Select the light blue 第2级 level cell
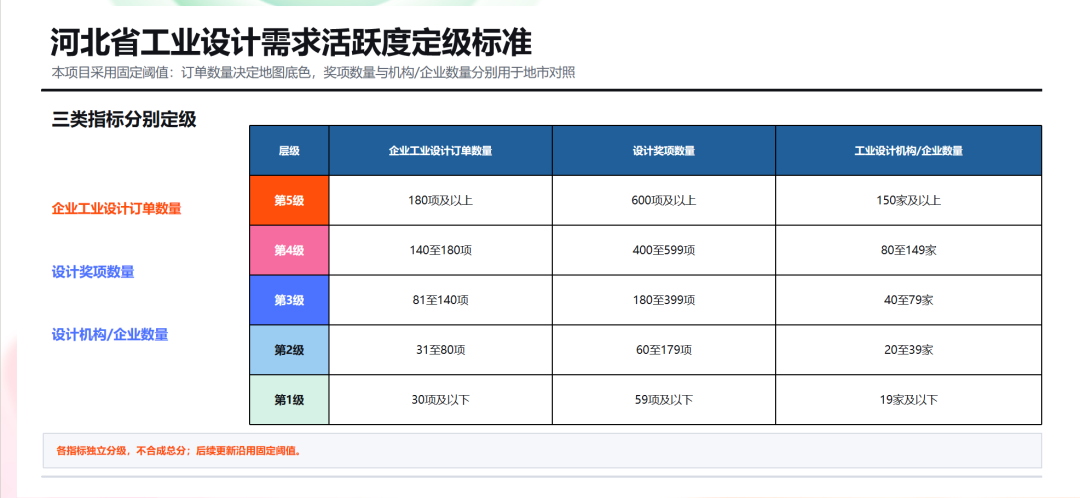The image size is (1080, 498). [x=289, y=350]
